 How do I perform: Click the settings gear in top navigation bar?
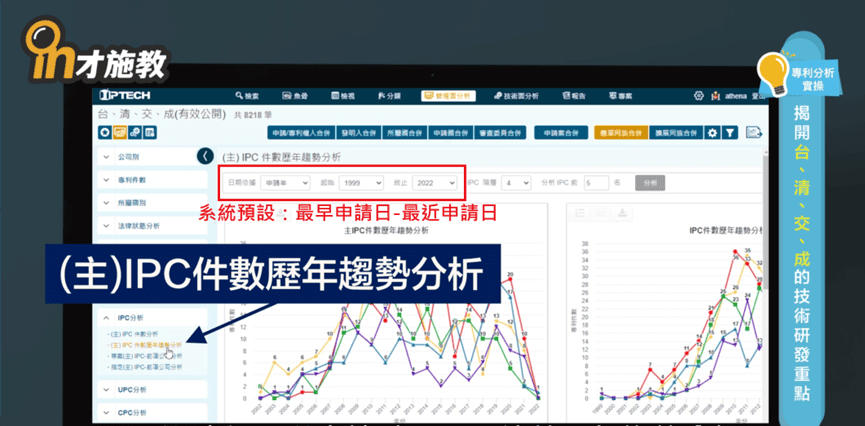click(699, 96)
